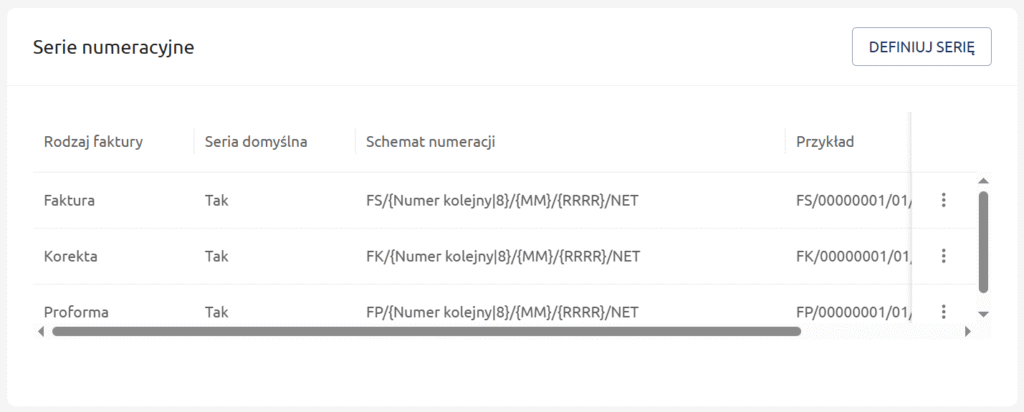Select the Faktura row type cell
This screenshot has width=1024, height=412.
click(69, 200)
